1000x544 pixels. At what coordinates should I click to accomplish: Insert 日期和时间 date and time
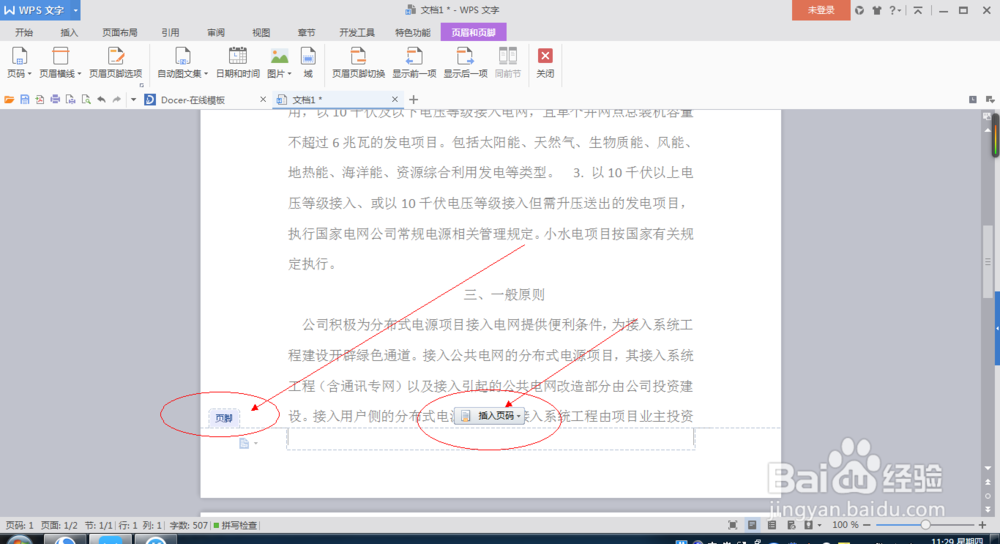(x=238, y=62)
